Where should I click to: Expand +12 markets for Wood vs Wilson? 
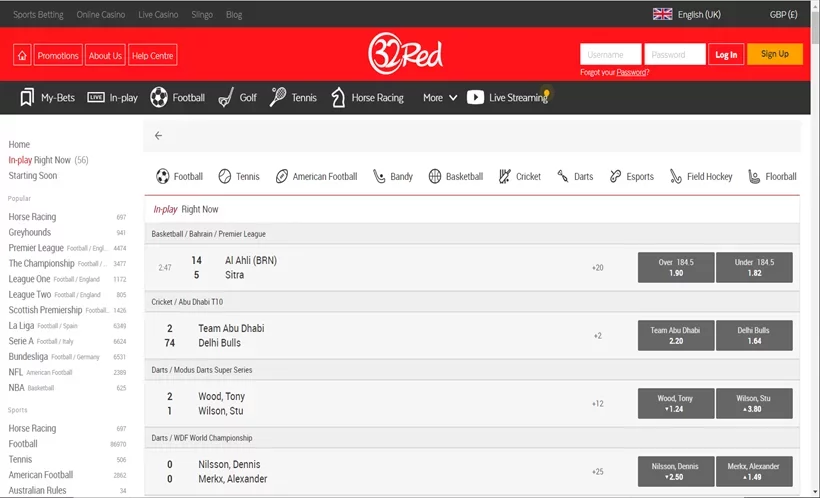click(598, 403)
